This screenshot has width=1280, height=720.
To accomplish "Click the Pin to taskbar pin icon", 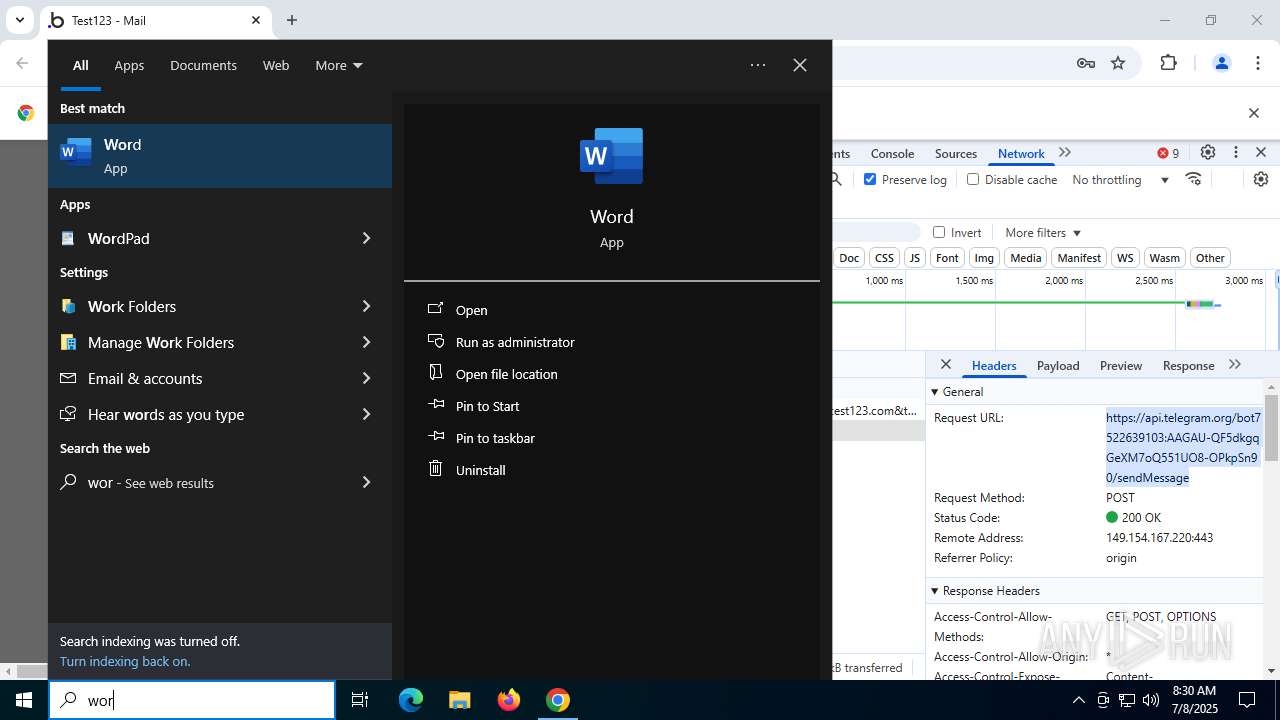I will pyautogui.click(x=435, y=437).
